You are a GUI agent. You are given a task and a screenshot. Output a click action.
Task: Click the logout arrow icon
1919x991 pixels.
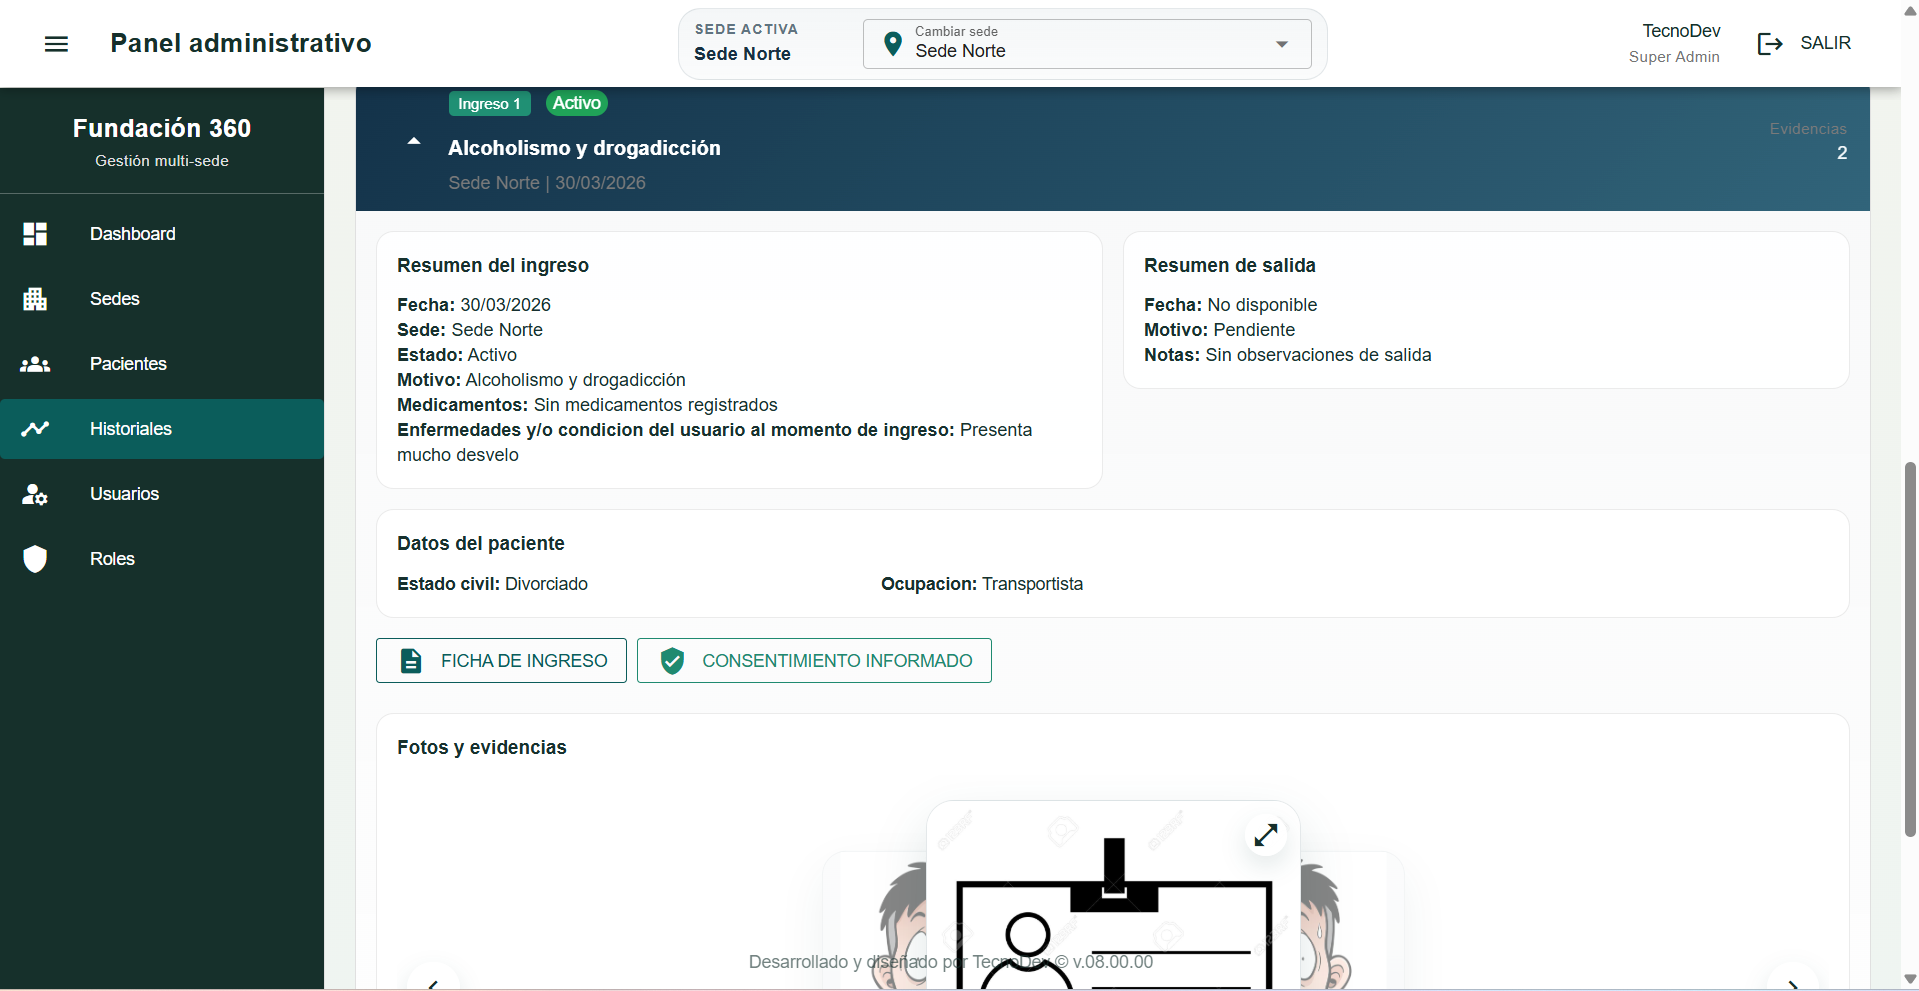point(1770,44)
